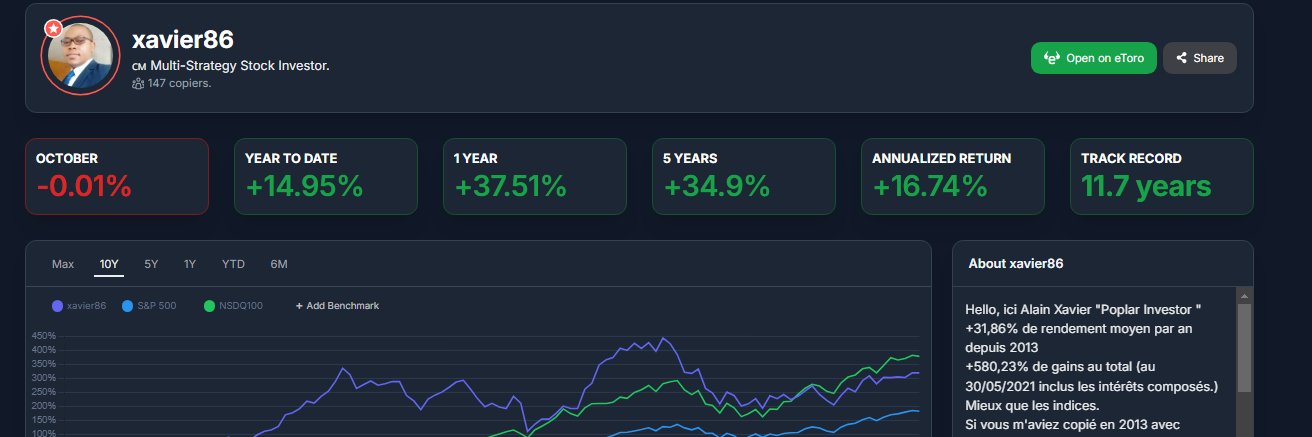Toggle xavier86 series in chart legend
1312x437 pixels.
pyautogui.click(x=79, y=306)
